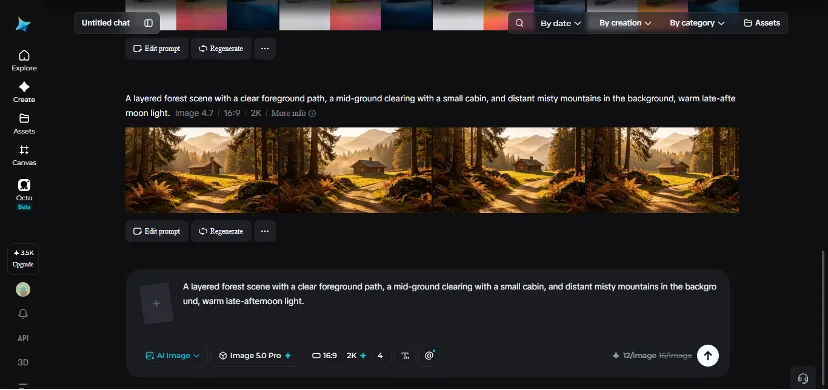Click the page vertical scrollbar
The image size is (828, 390).
(824, 317)
